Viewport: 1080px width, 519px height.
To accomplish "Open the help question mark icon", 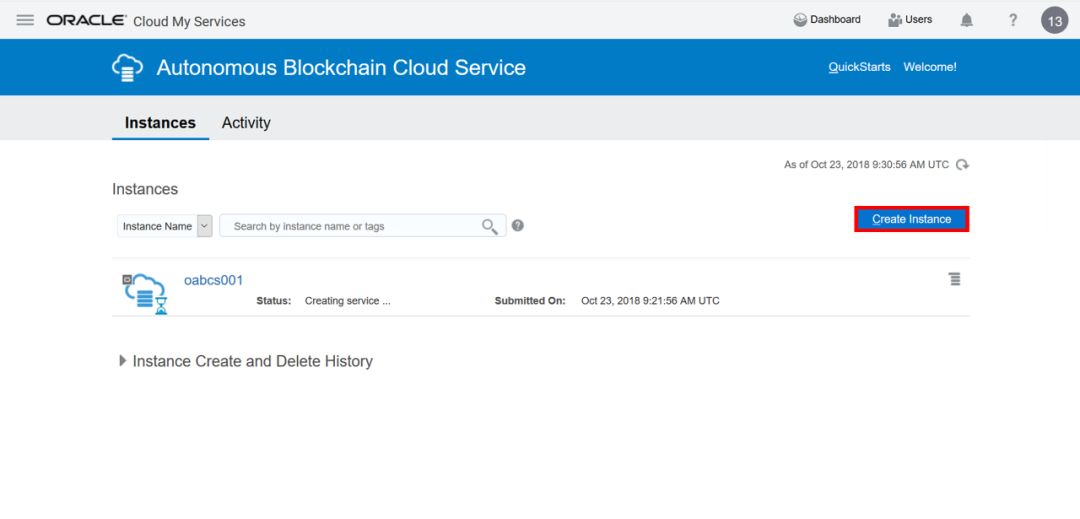I will click(x=1012, y=20).
